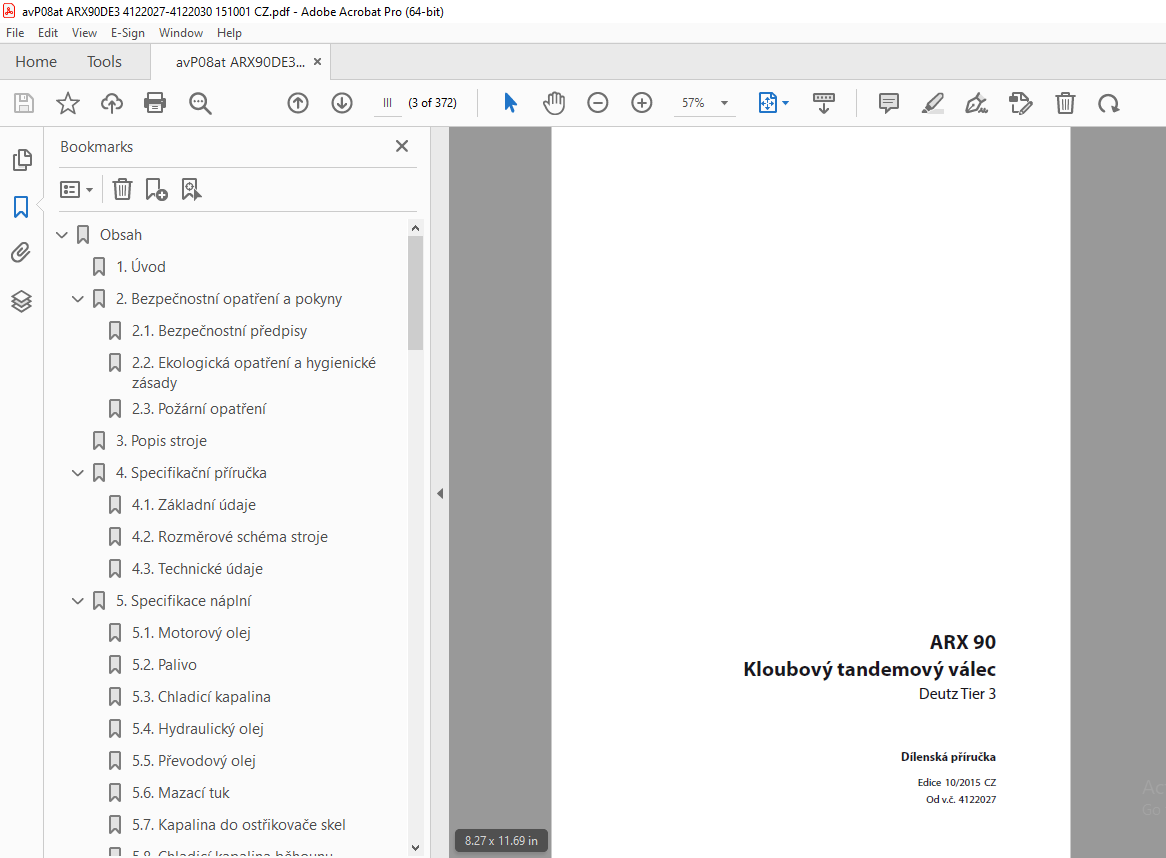This screenshot has width=1166, height=858.
Task: Close the Bookmarks panel
Action: pos(402,146)
